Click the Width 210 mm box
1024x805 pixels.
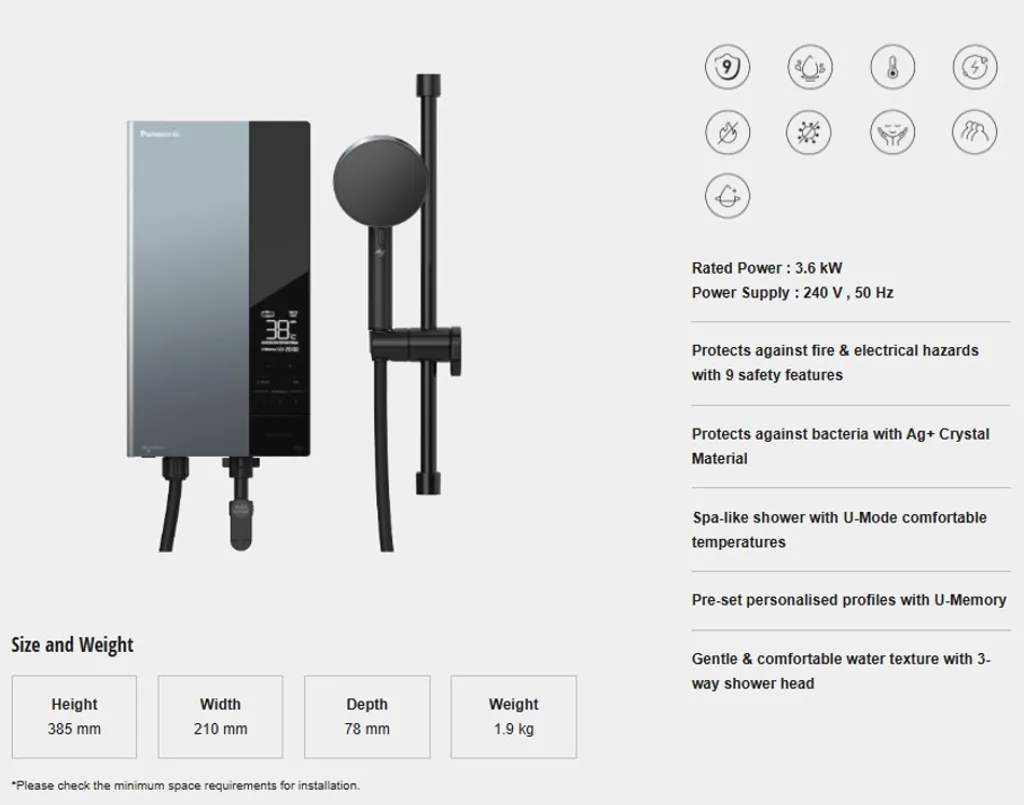tap(220, 717)
